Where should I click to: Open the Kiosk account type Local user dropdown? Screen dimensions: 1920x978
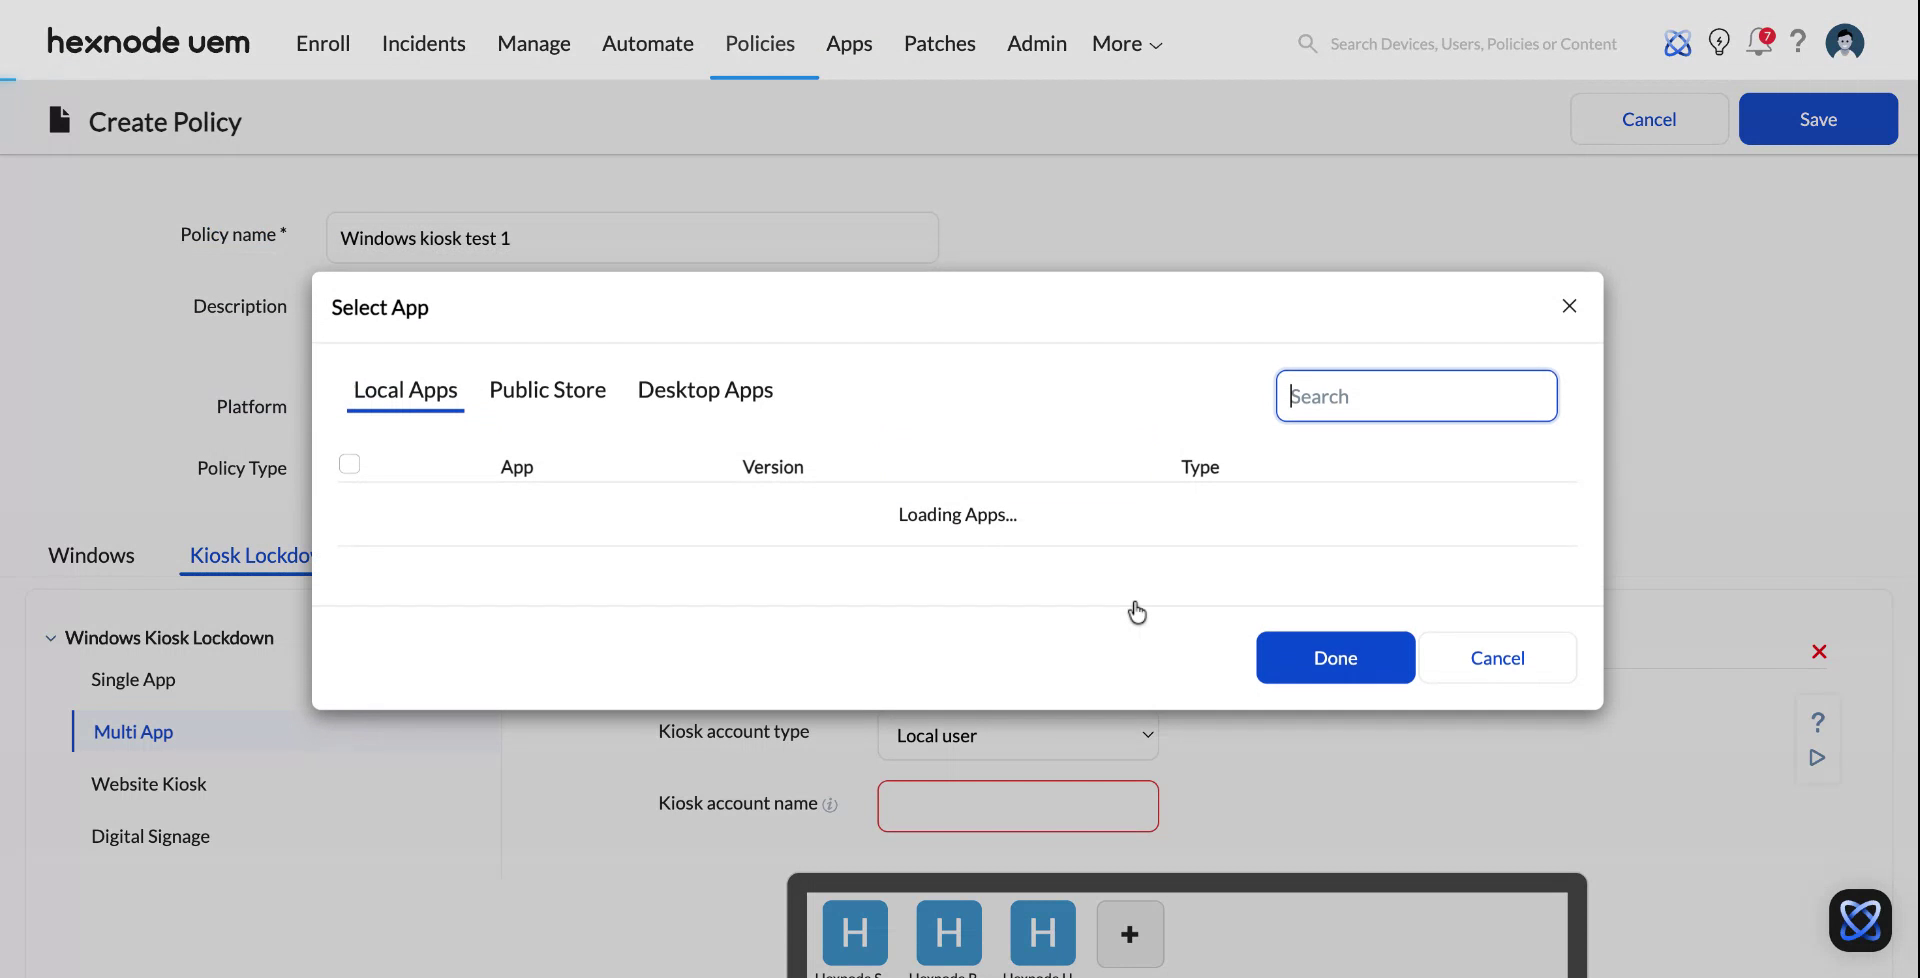coord(1017,735)
